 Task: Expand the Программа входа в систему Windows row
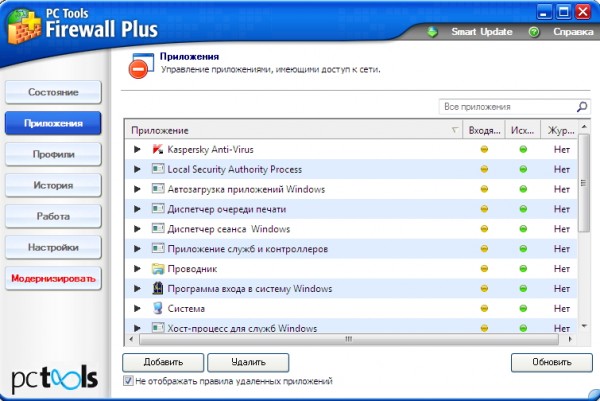[137, 289]
